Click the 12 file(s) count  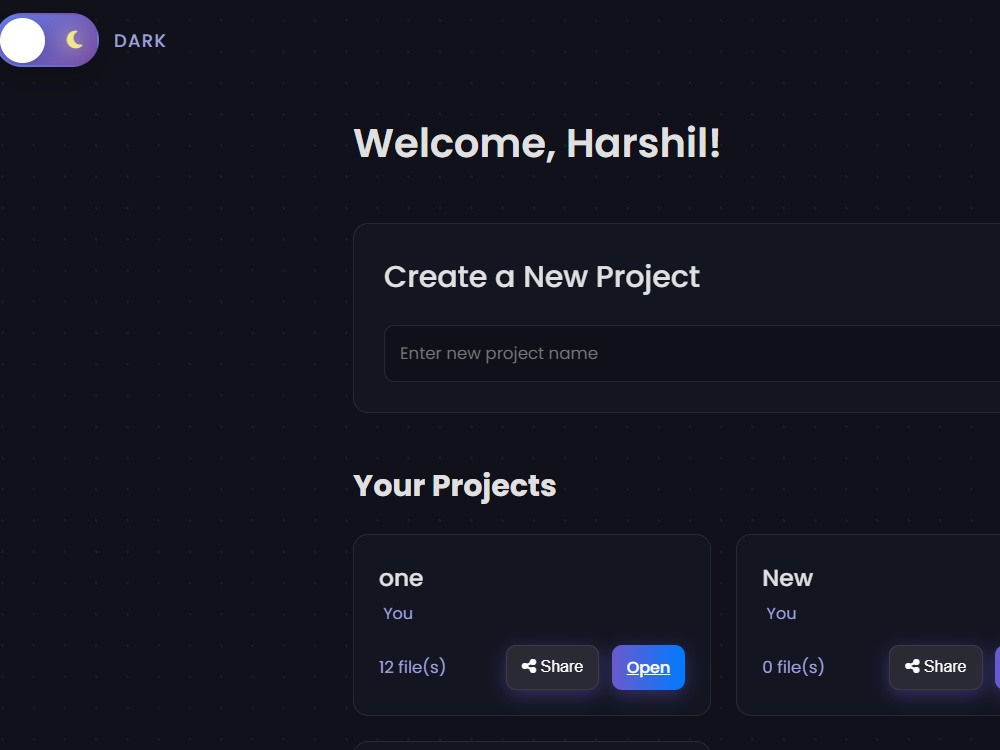coord(412,667)
